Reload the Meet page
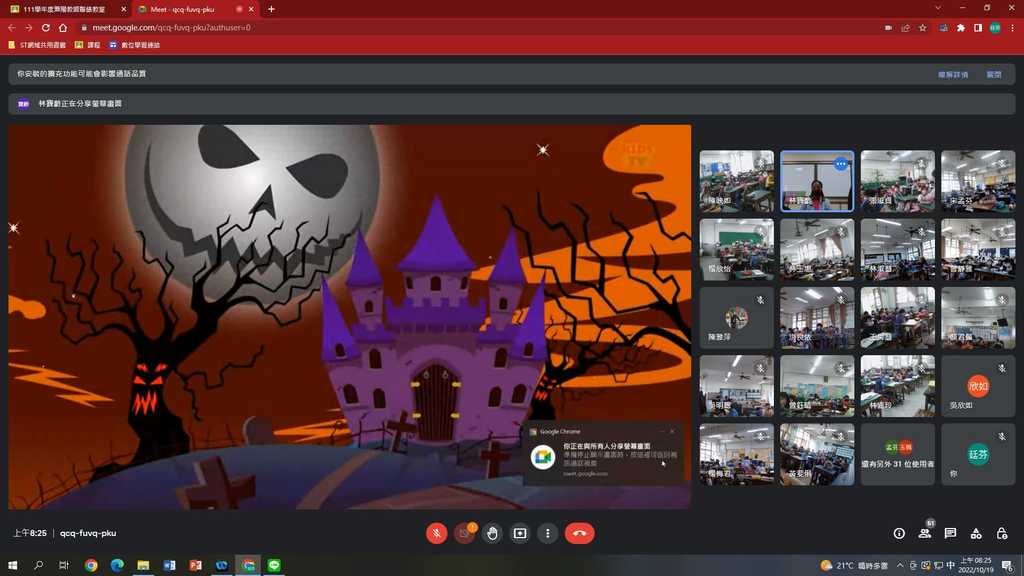 tap(46, 27)
